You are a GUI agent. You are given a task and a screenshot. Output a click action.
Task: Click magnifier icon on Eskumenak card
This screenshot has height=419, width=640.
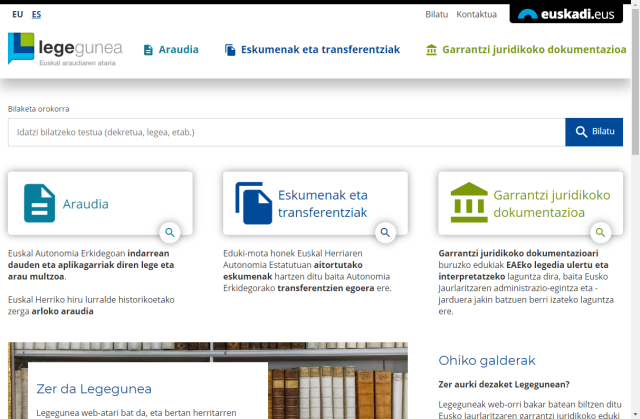point(385,232)
